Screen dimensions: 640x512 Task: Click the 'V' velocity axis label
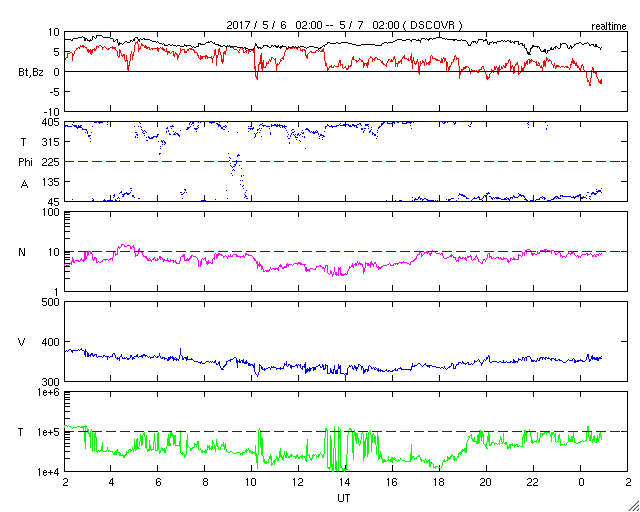tap(22, 342)
